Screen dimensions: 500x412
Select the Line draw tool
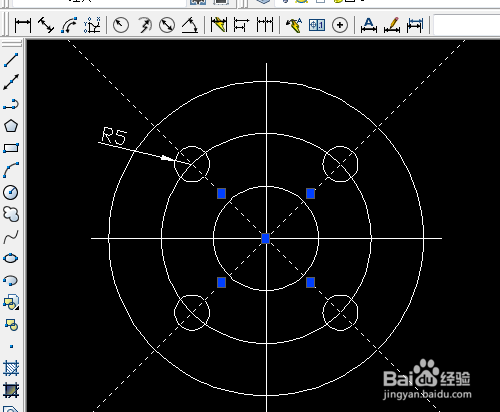coord(11,60)
